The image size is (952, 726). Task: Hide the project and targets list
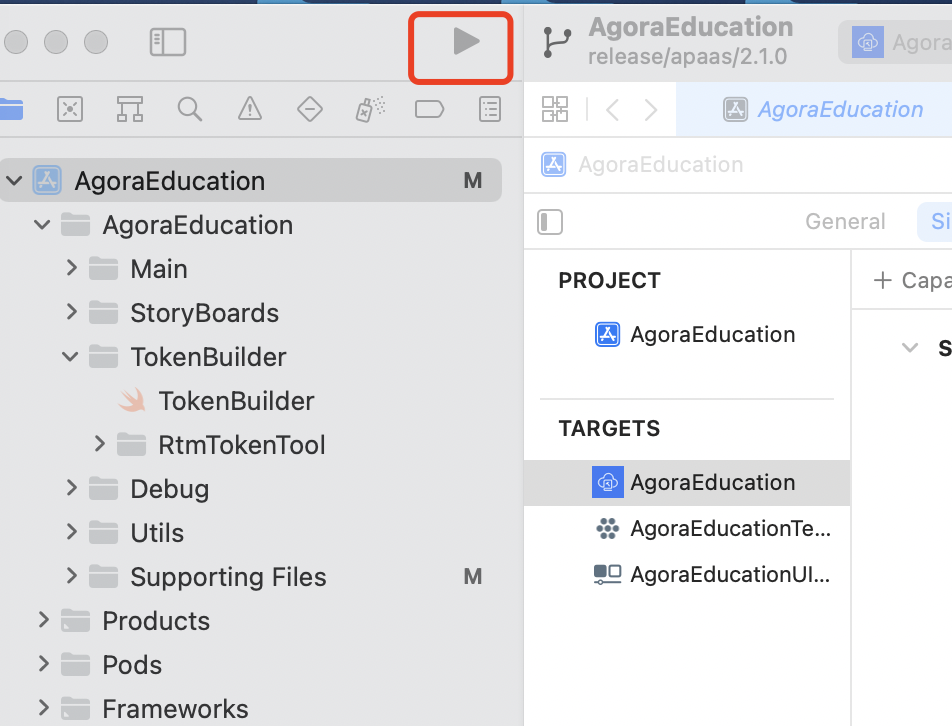(550, 222)
